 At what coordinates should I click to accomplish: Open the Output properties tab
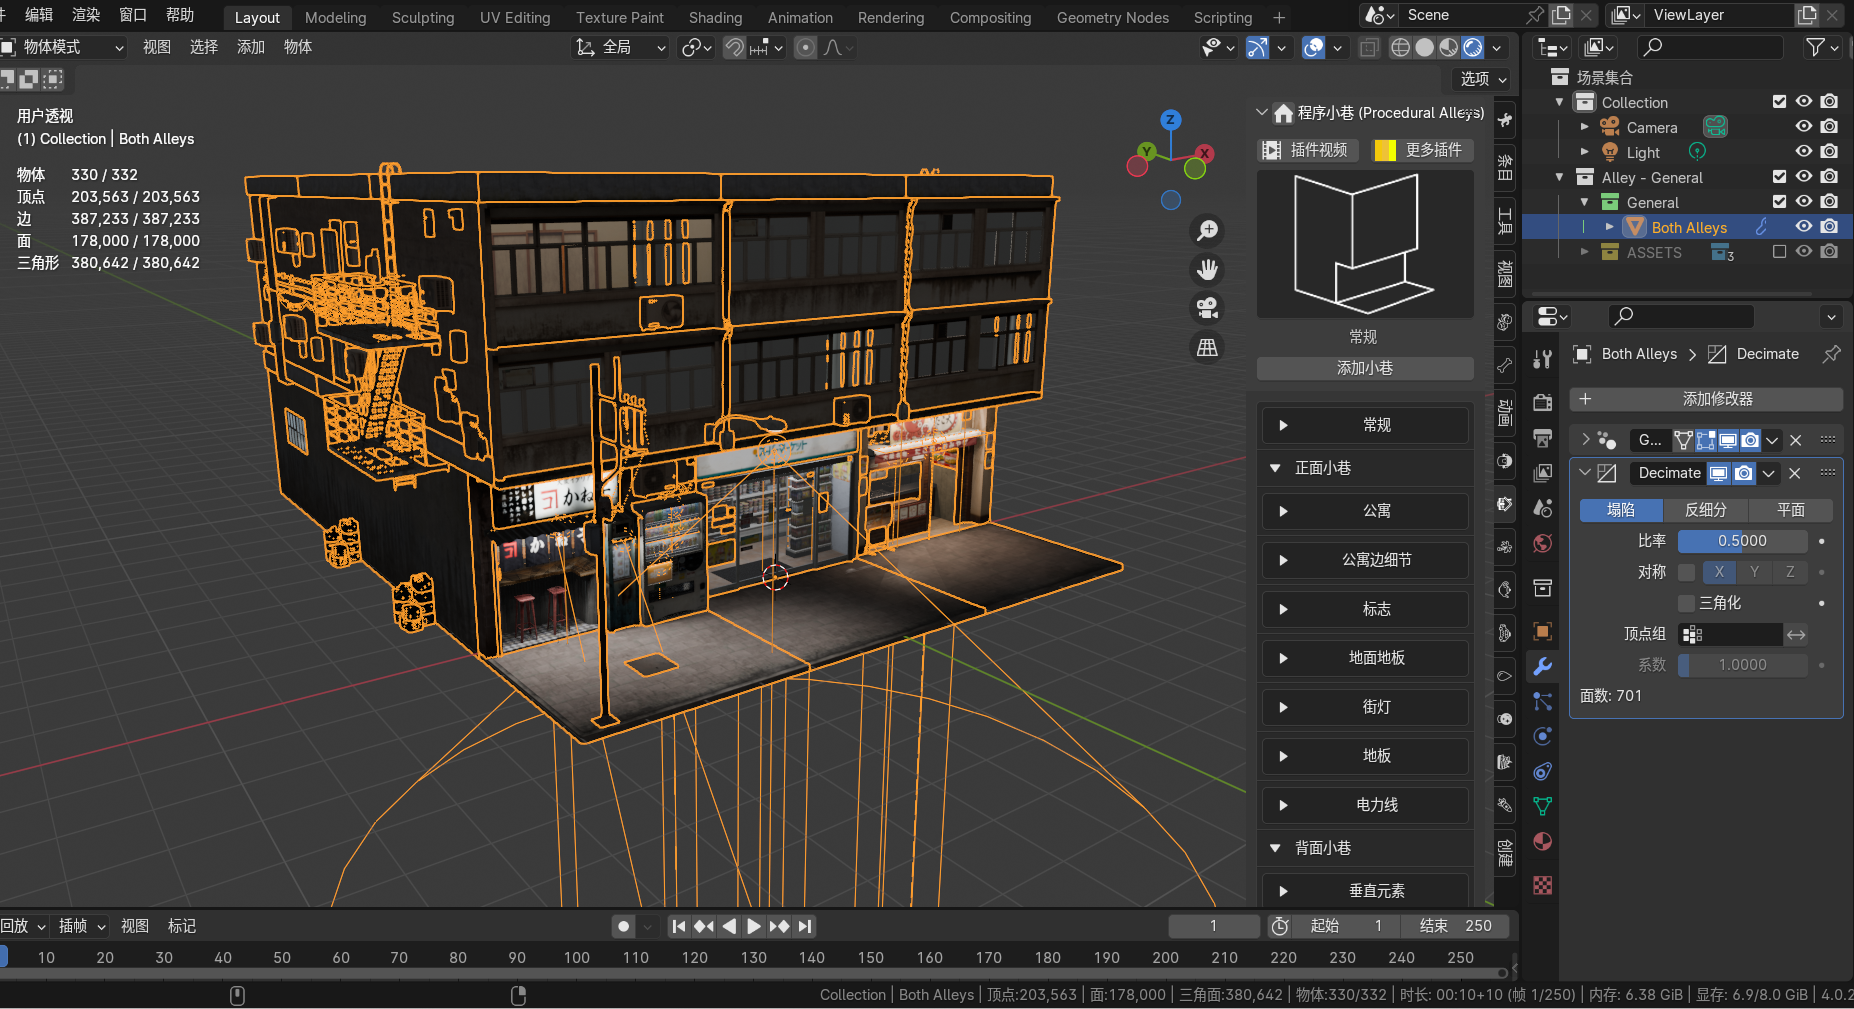[x=1543, y=438]
